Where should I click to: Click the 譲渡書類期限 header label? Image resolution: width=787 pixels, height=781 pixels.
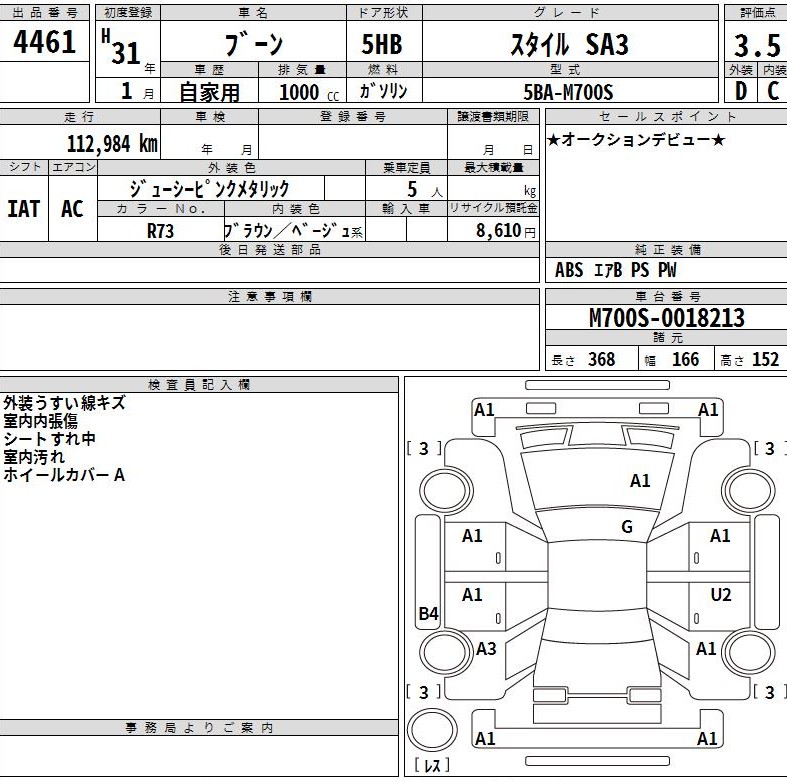pyautogui.click(x=493, y=116)
